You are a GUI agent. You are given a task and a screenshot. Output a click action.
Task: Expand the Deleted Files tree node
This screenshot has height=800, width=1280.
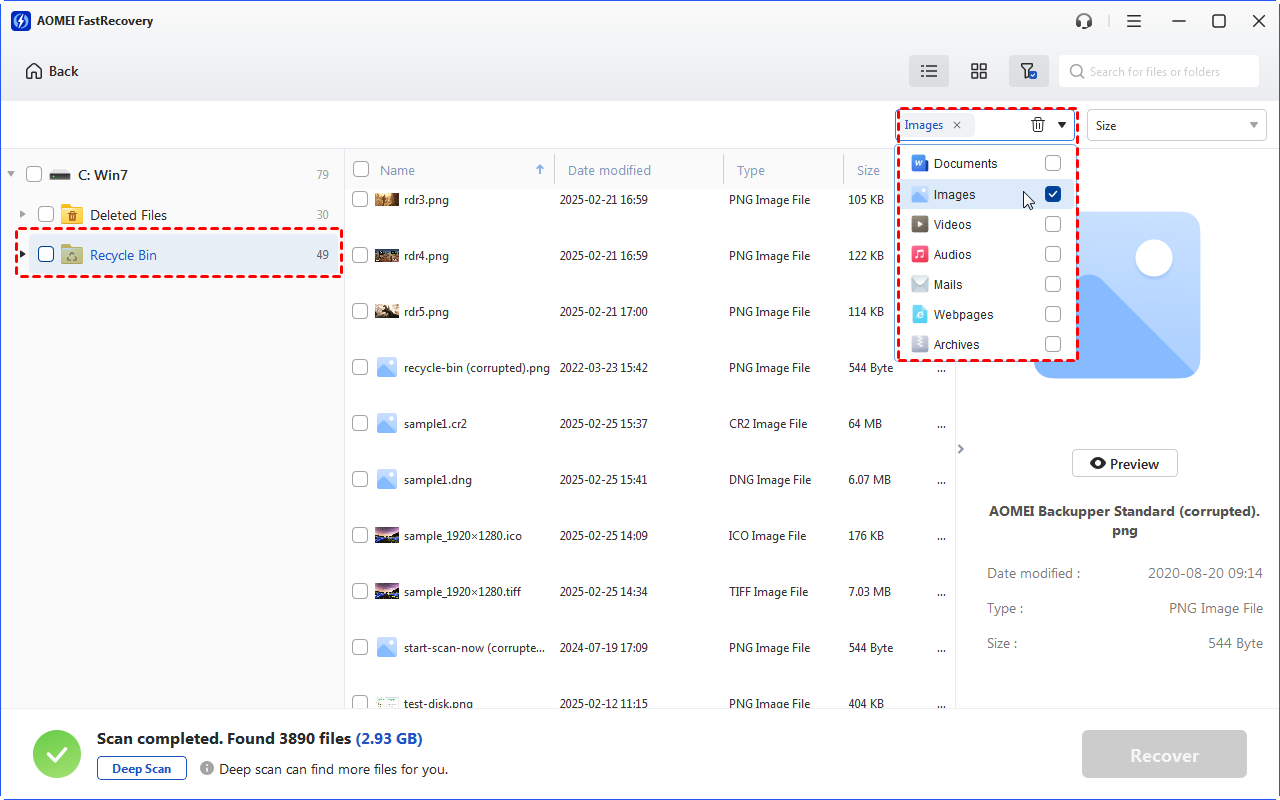23,215
